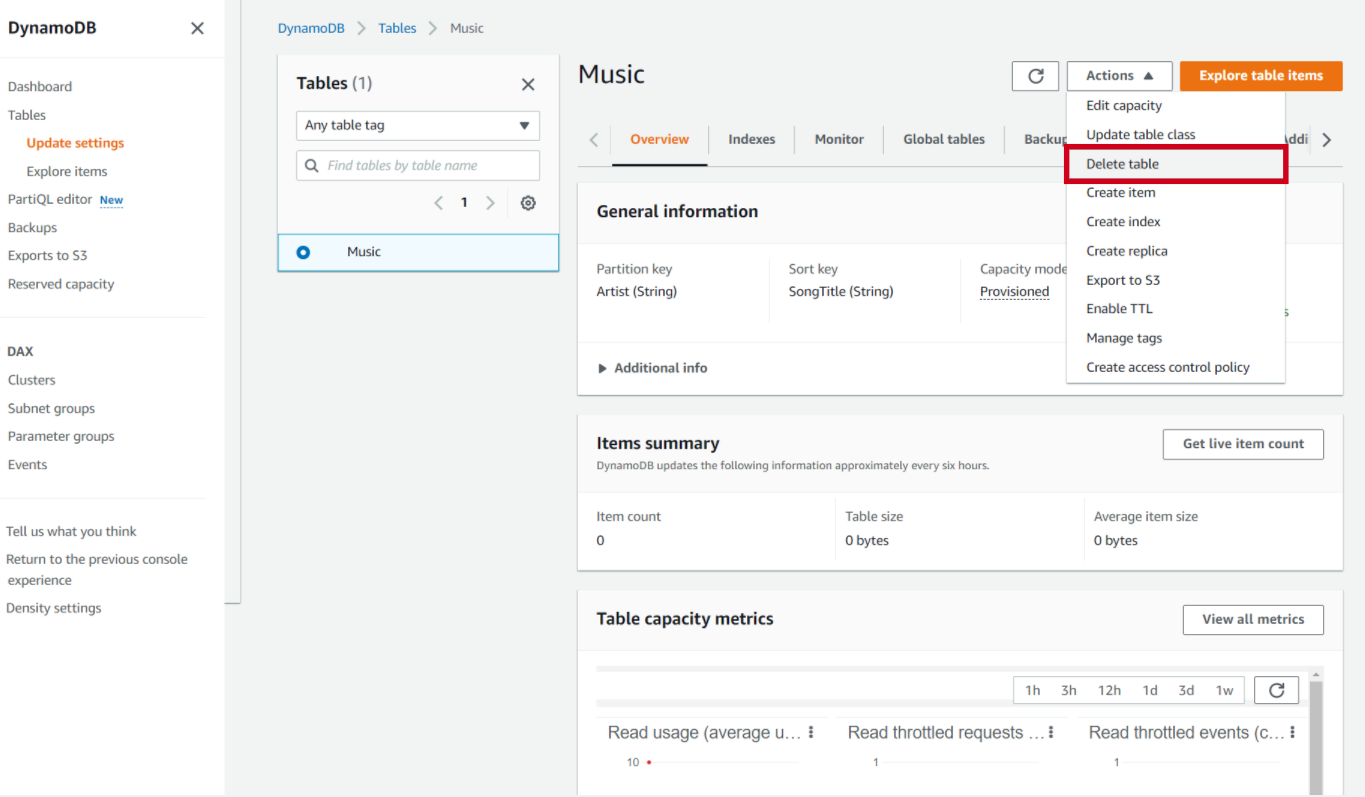Click Tell us what you think

(71, 531)
